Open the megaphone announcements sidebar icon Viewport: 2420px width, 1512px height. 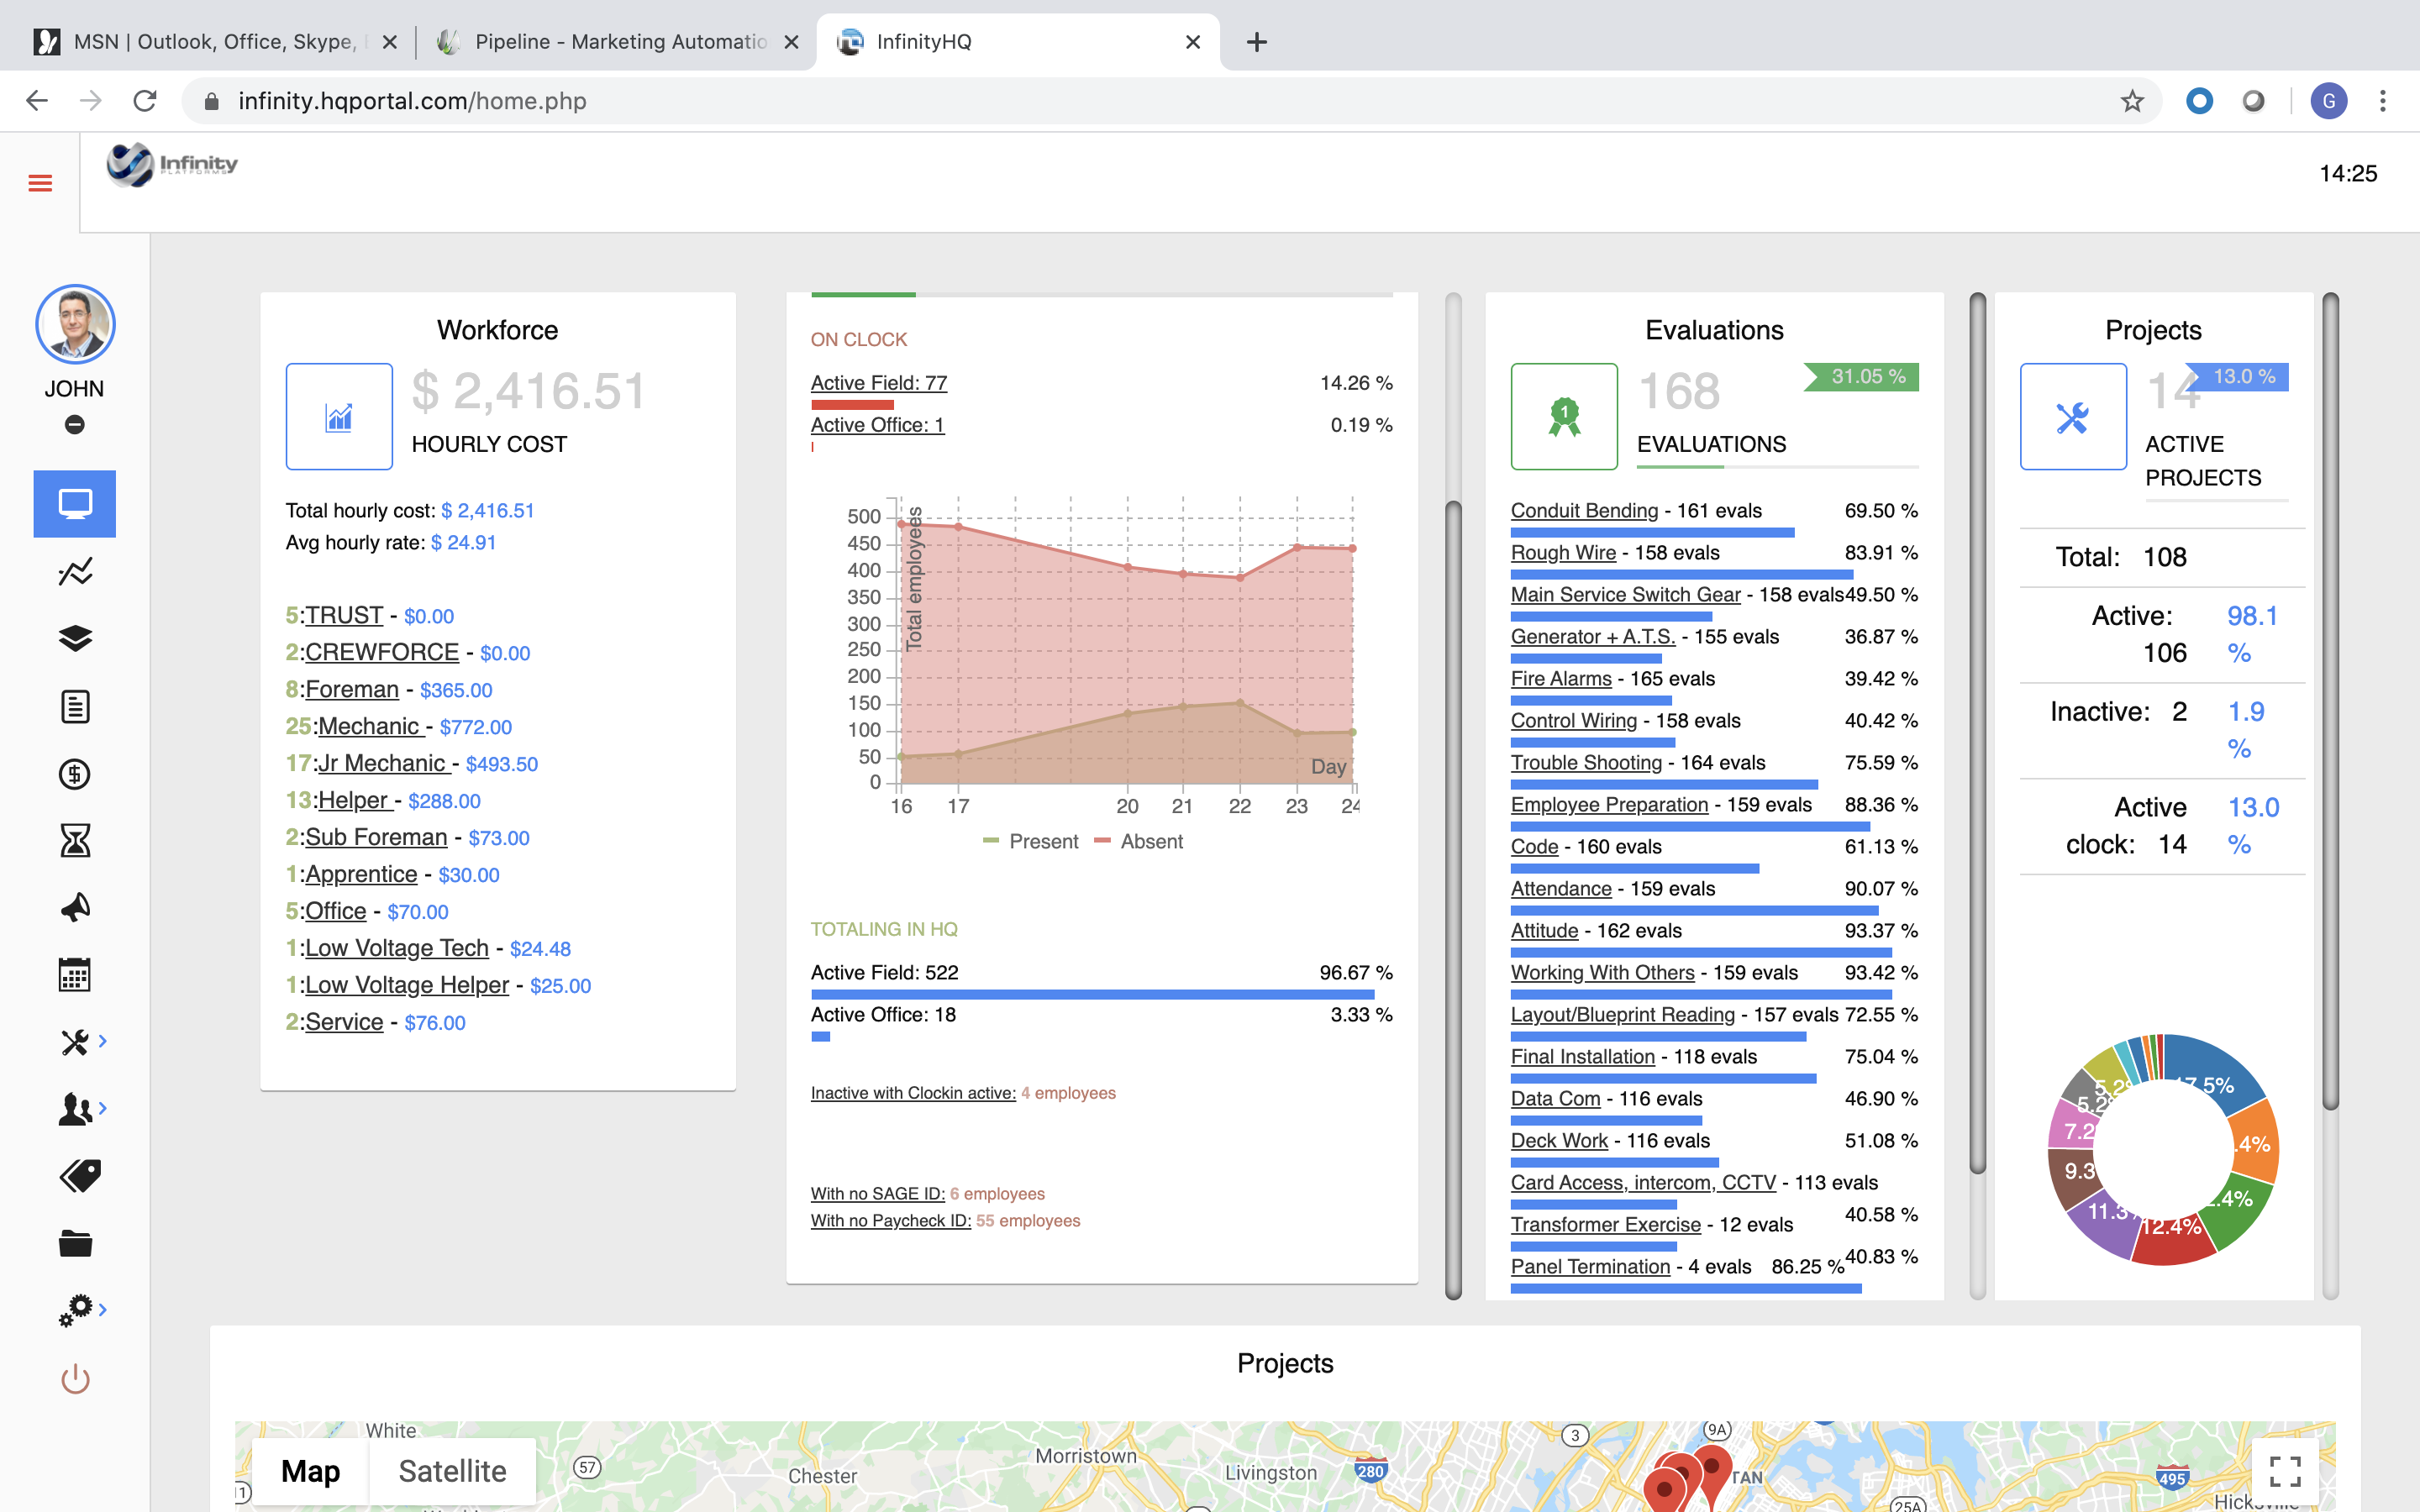(x=75, y=907)
